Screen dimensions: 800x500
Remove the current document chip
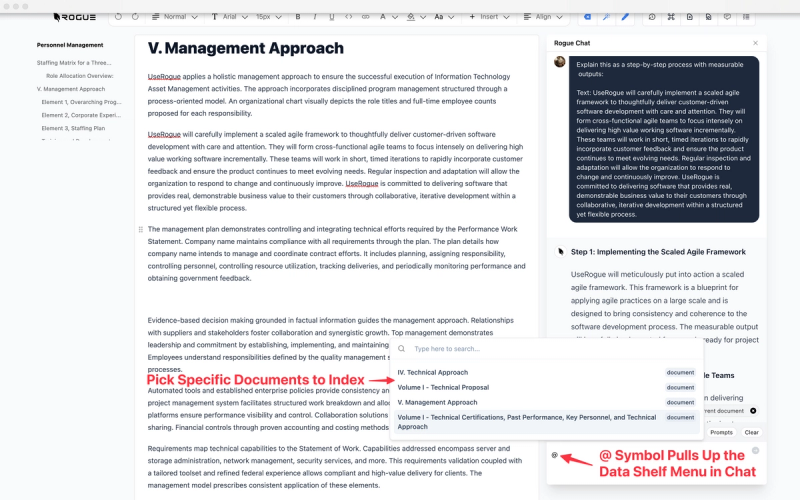[753, 411]
